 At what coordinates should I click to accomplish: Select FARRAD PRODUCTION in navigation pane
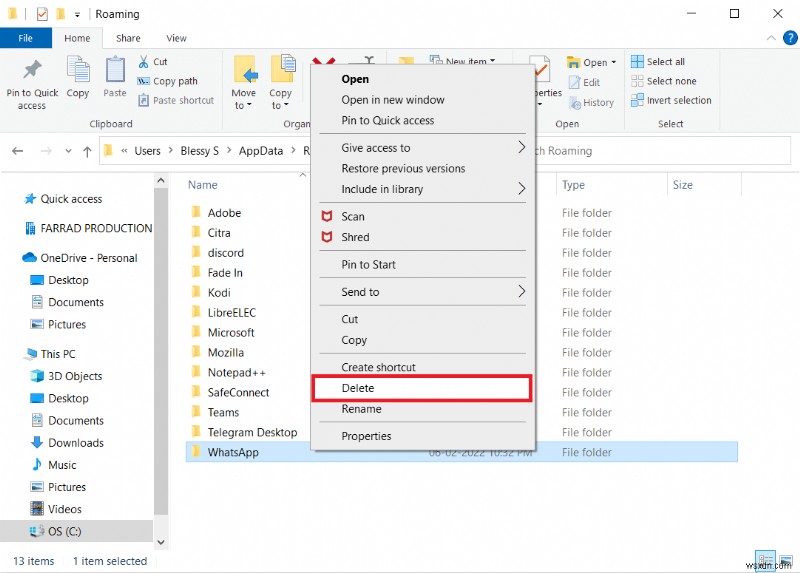pos(89,228)
